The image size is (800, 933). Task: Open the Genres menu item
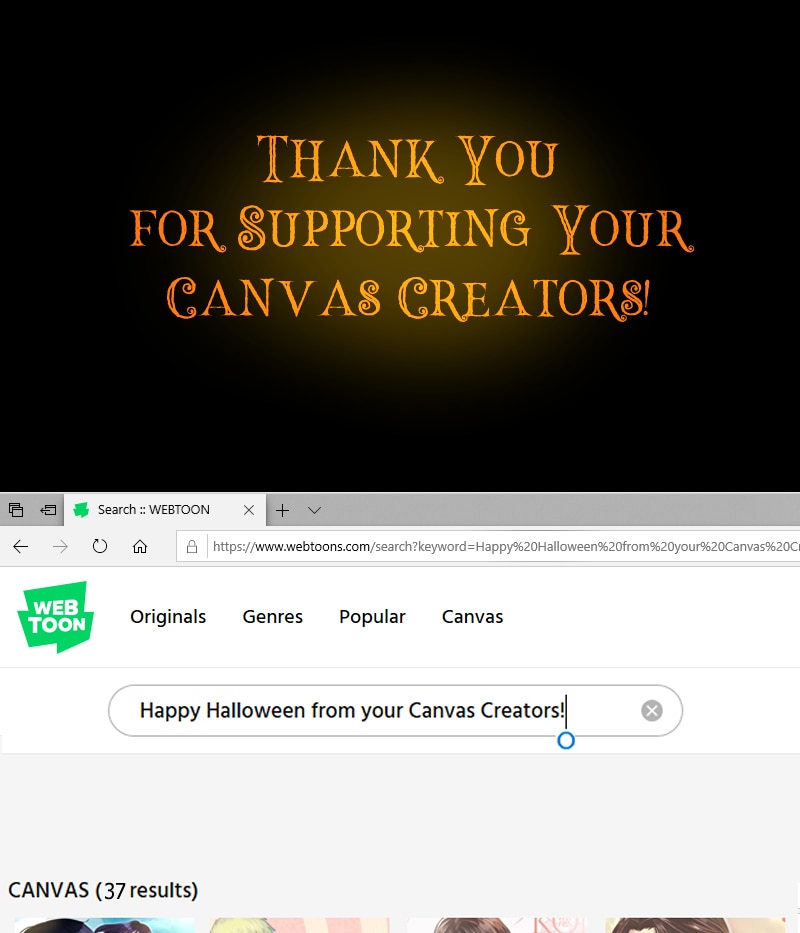[x=272, y=617]
